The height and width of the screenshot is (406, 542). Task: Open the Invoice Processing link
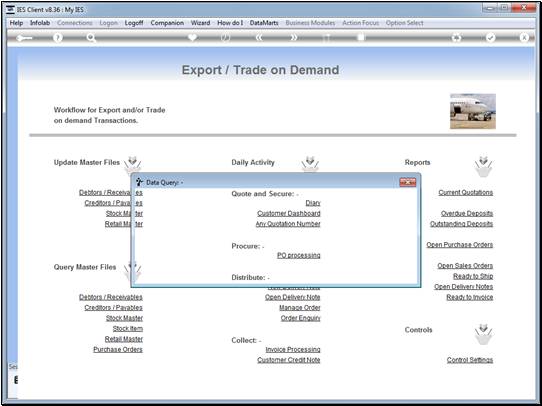(293, 350)
